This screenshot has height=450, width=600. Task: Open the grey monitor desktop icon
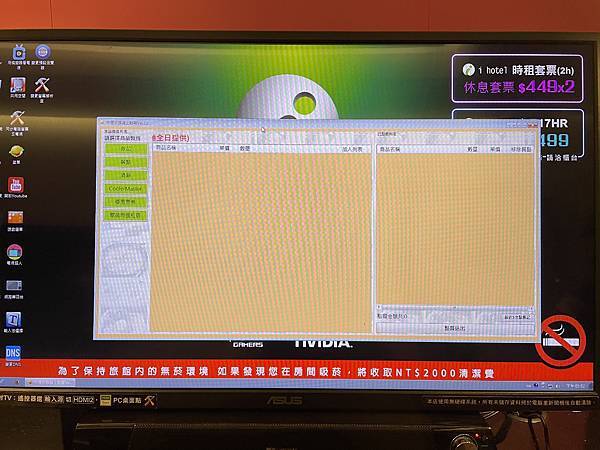click(x=14, y=285)
